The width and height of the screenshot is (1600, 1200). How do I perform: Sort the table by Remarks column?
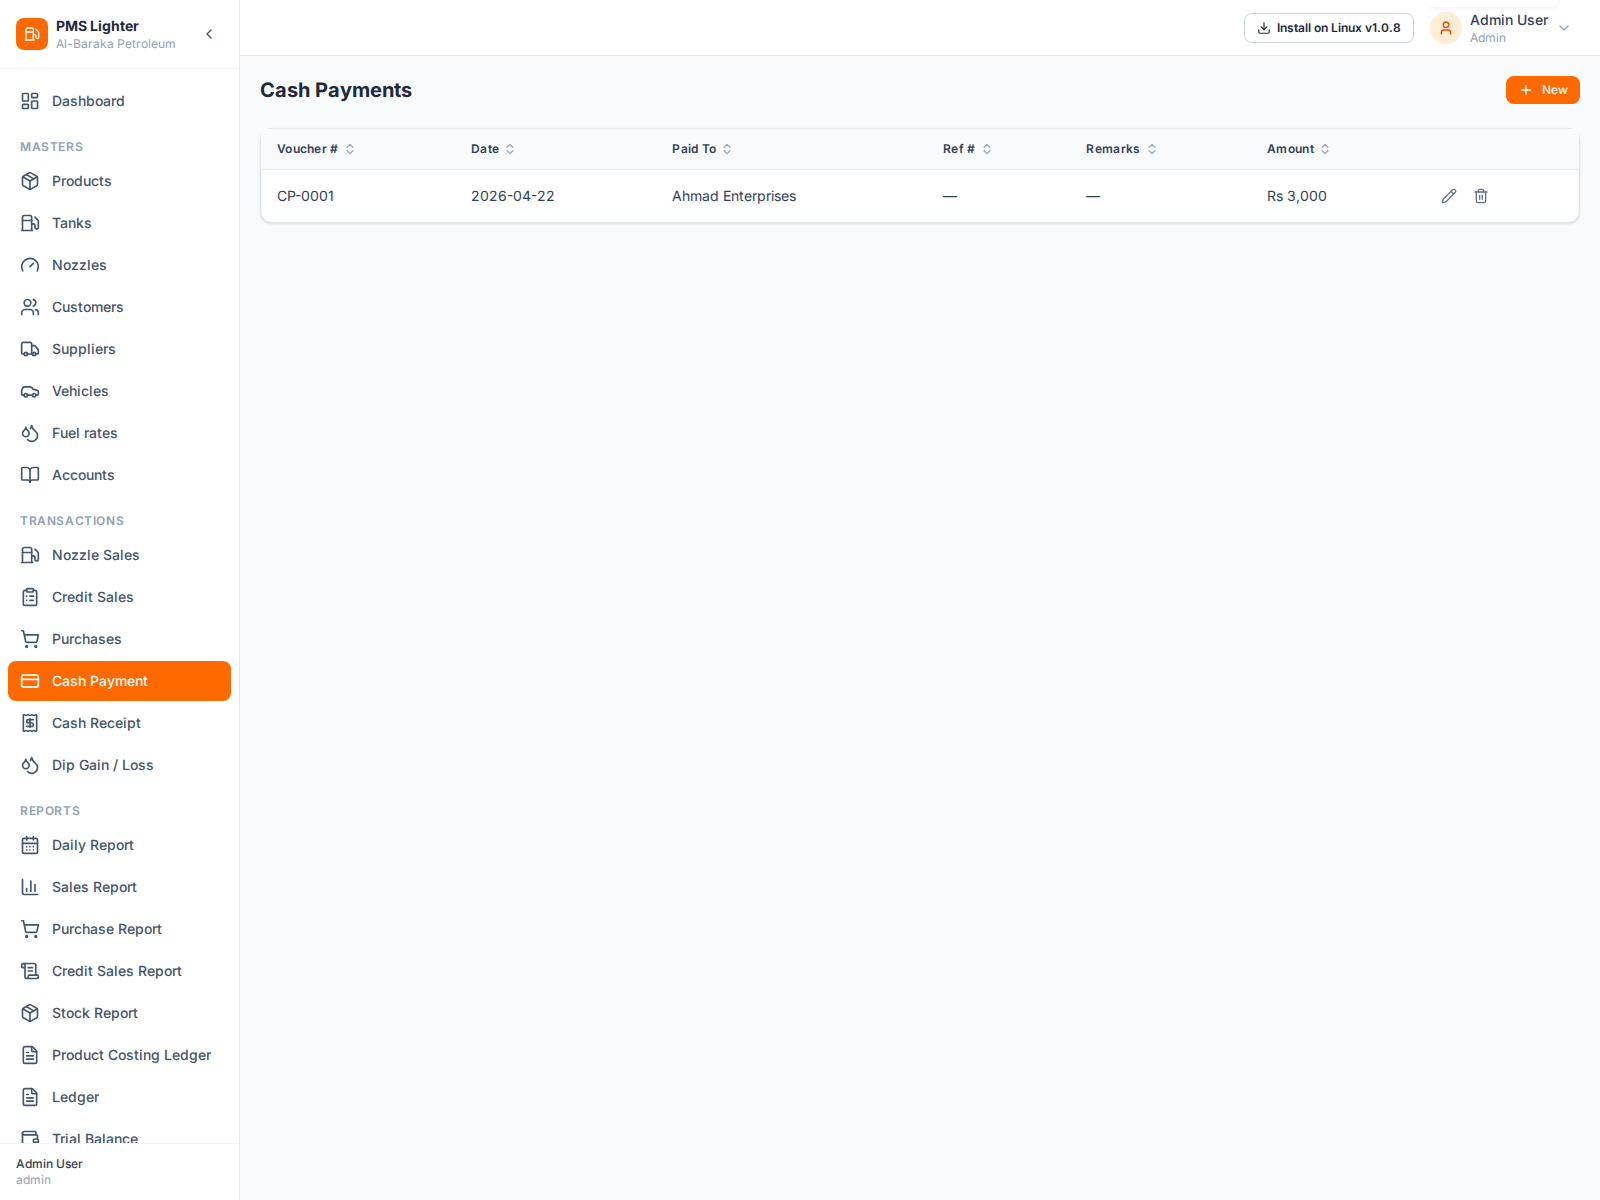(x=1121, y=149)
